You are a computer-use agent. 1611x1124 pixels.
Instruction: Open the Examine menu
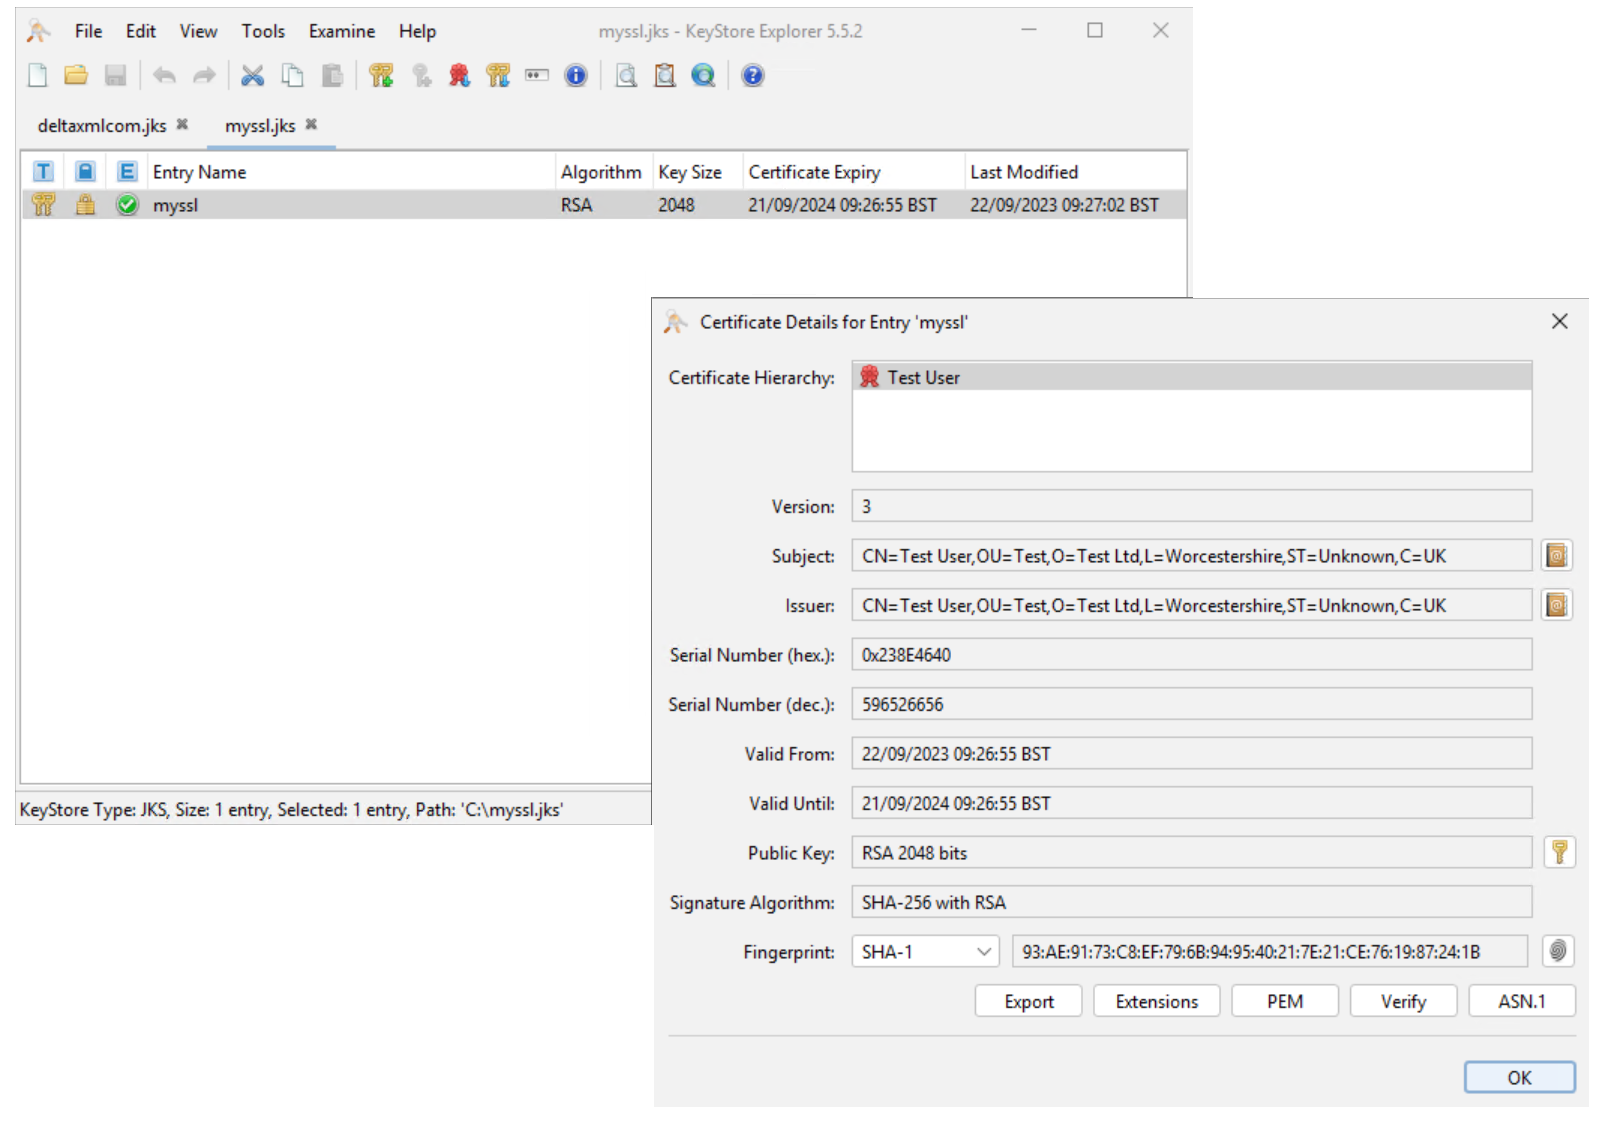pyautogui.click(x=341, y=31)
